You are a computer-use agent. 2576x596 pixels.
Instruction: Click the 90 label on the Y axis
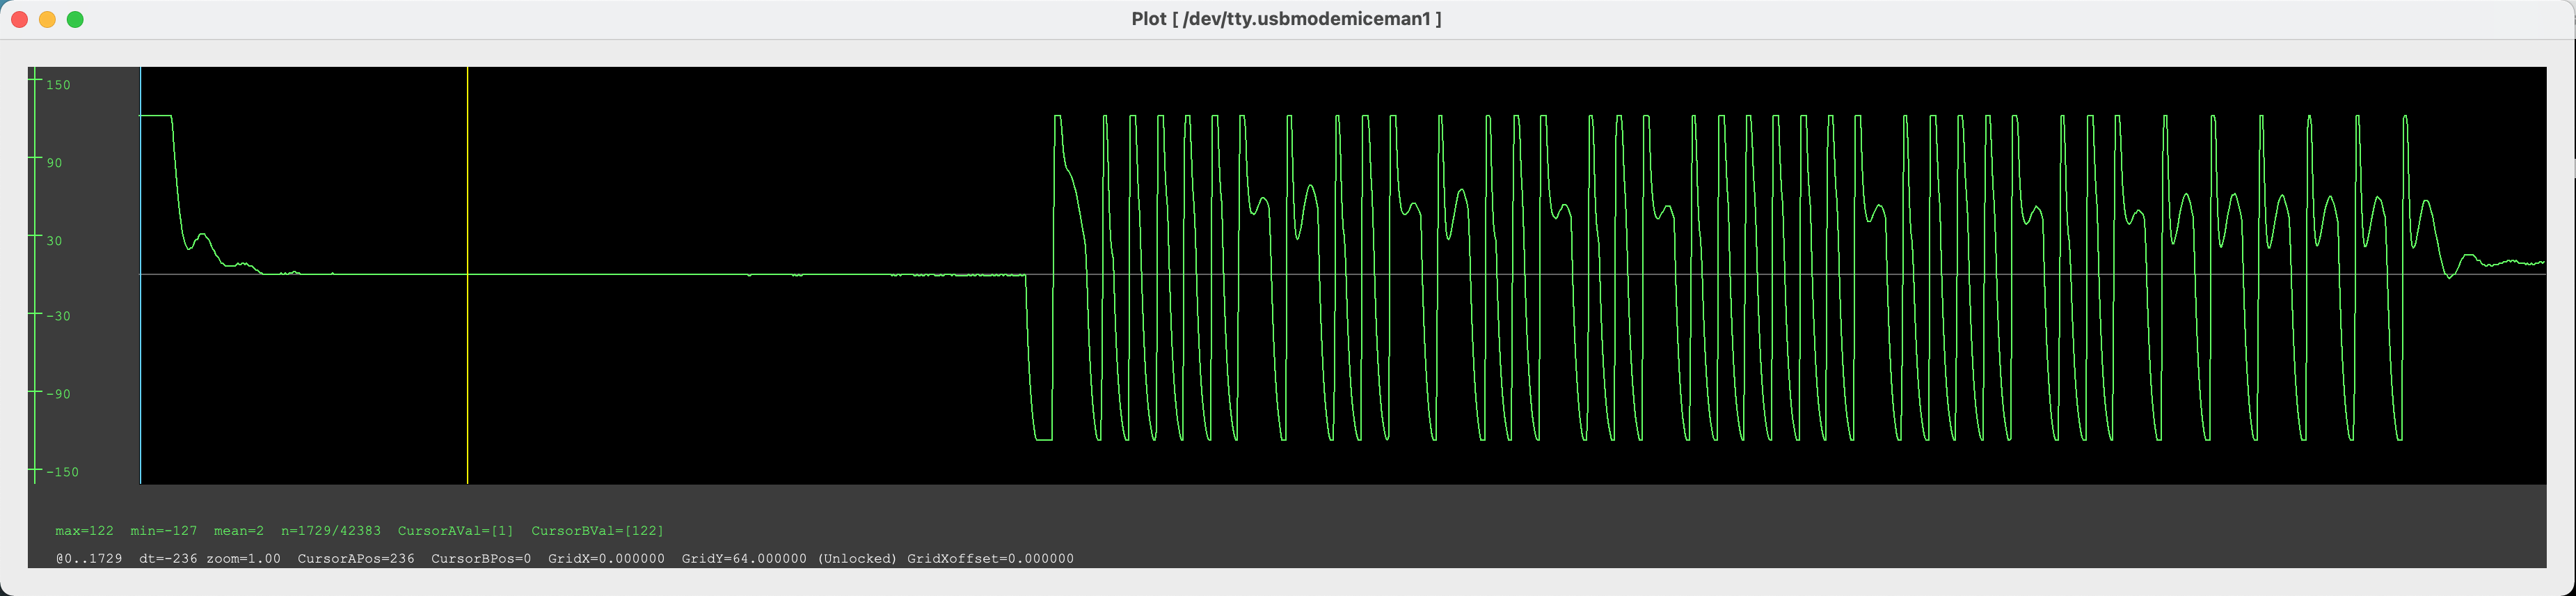(54, 163)
